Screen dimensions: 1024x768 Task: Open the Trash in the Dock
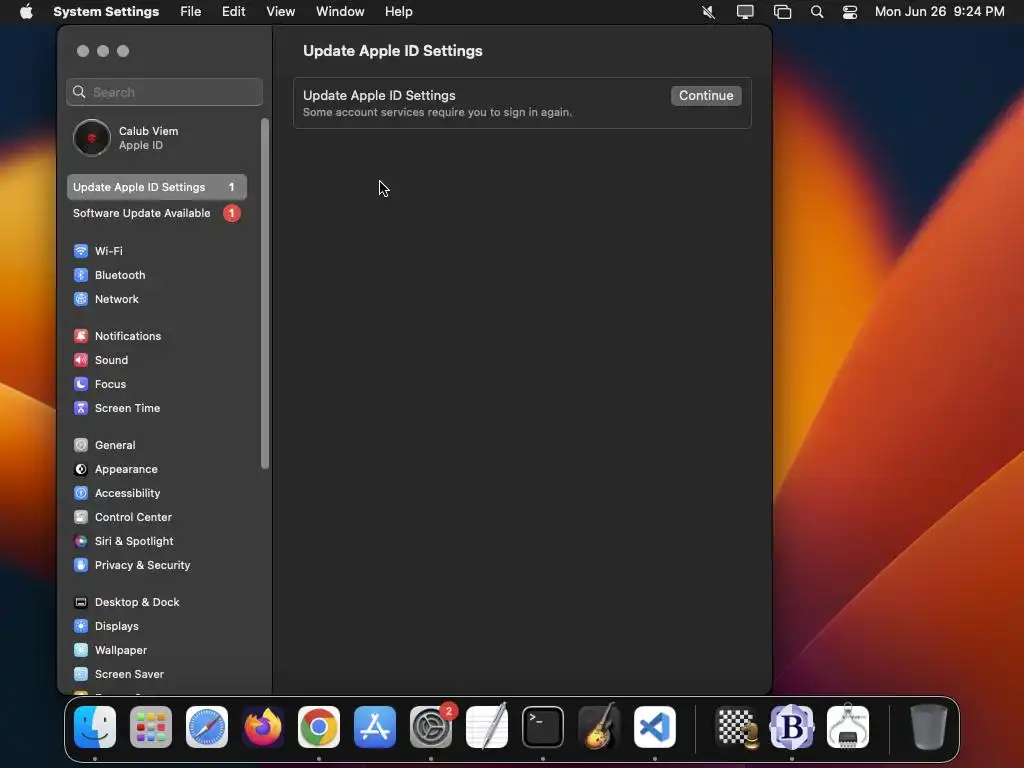(x=929, y=727)
